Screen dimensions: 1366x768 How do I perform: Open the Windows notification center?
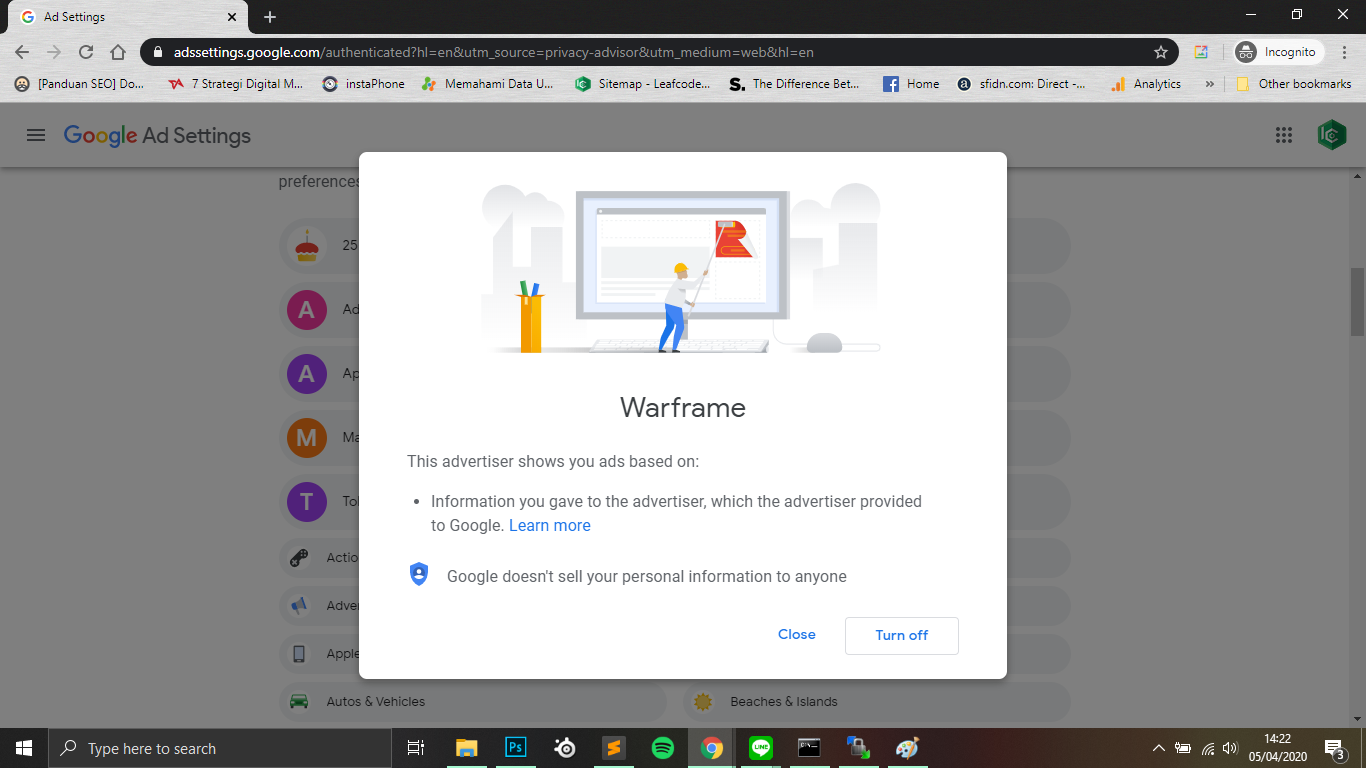tap(1334, 748)
